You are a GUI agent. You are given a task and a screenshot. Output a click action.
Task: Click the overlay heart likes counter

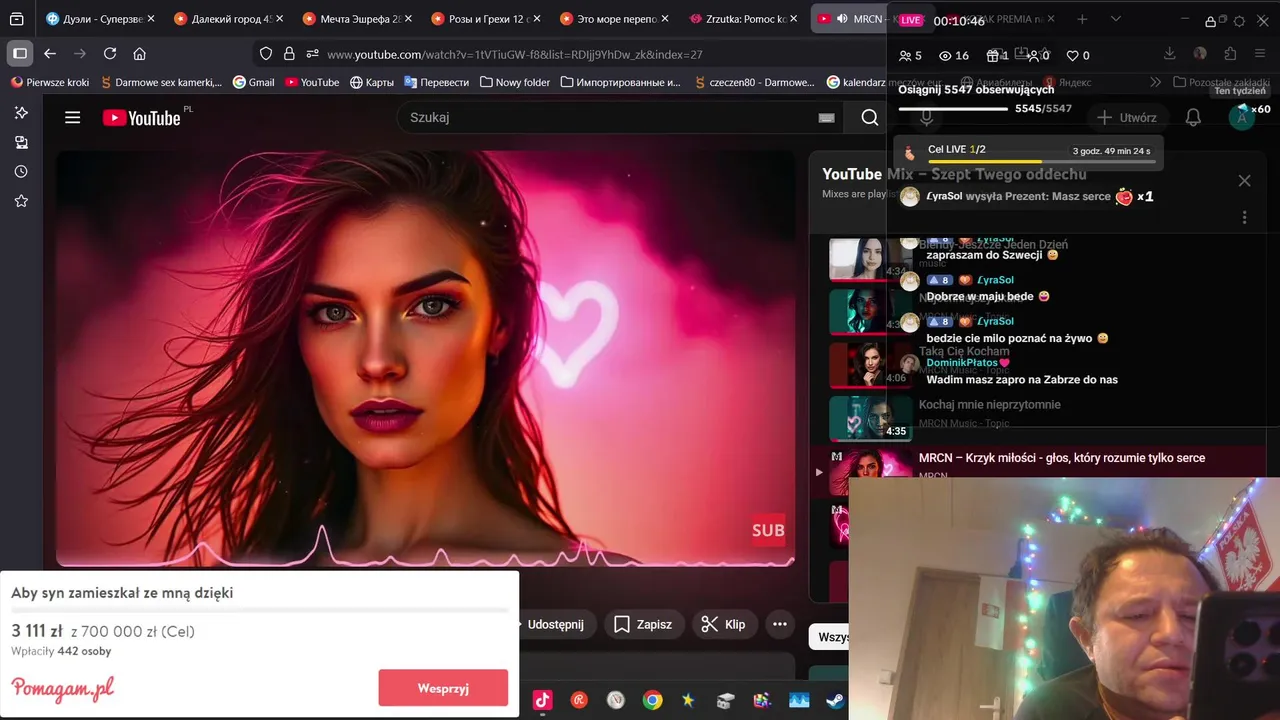tap(1078, 56)
